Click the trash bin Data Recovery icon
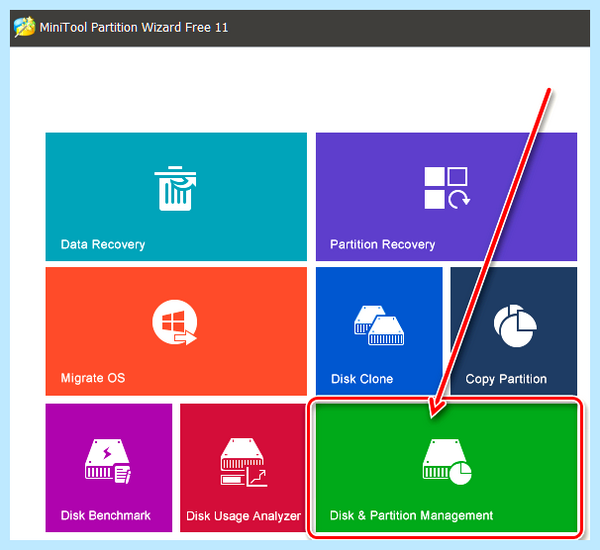Image resolution: width=600 pixels, height=550 pixels. click(175, 188)
